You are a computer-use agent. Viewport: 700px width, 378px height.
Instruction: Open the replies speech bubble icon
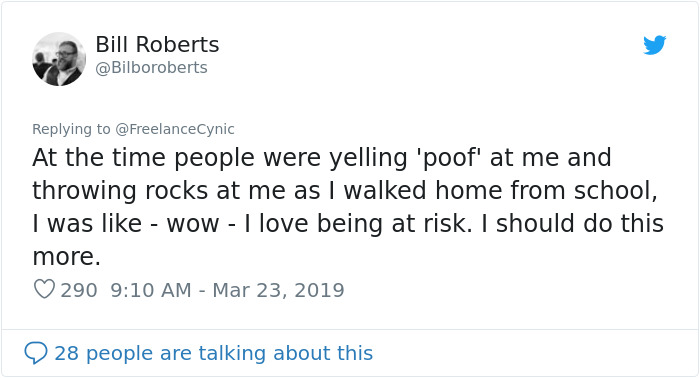point(36,353)
